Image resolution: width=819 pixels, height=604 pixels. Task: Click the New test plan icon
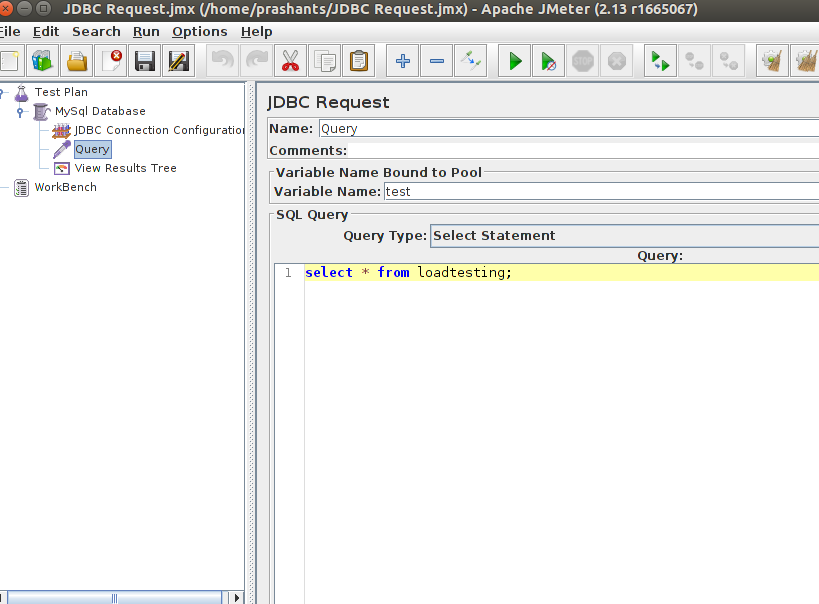pos(9,61)
